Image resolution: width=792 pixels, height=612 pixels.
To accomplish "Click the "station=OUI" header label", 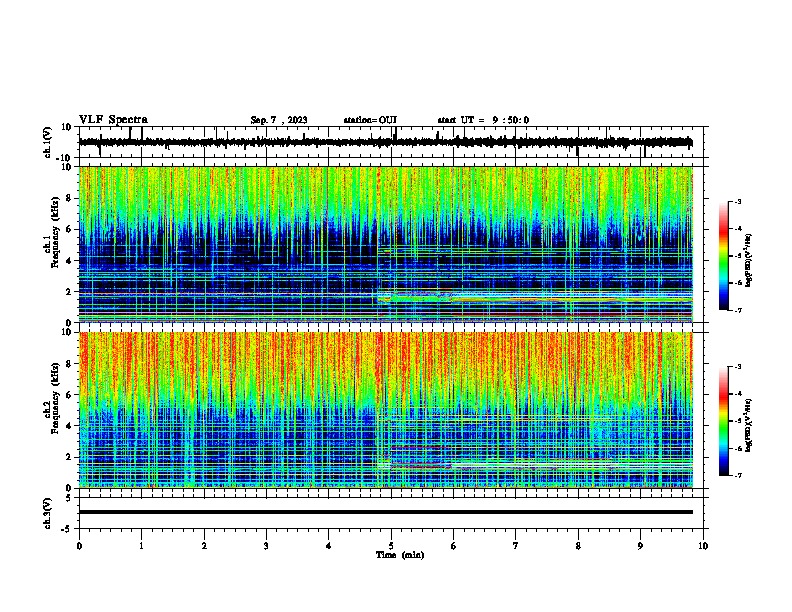I will click(370, 120).
